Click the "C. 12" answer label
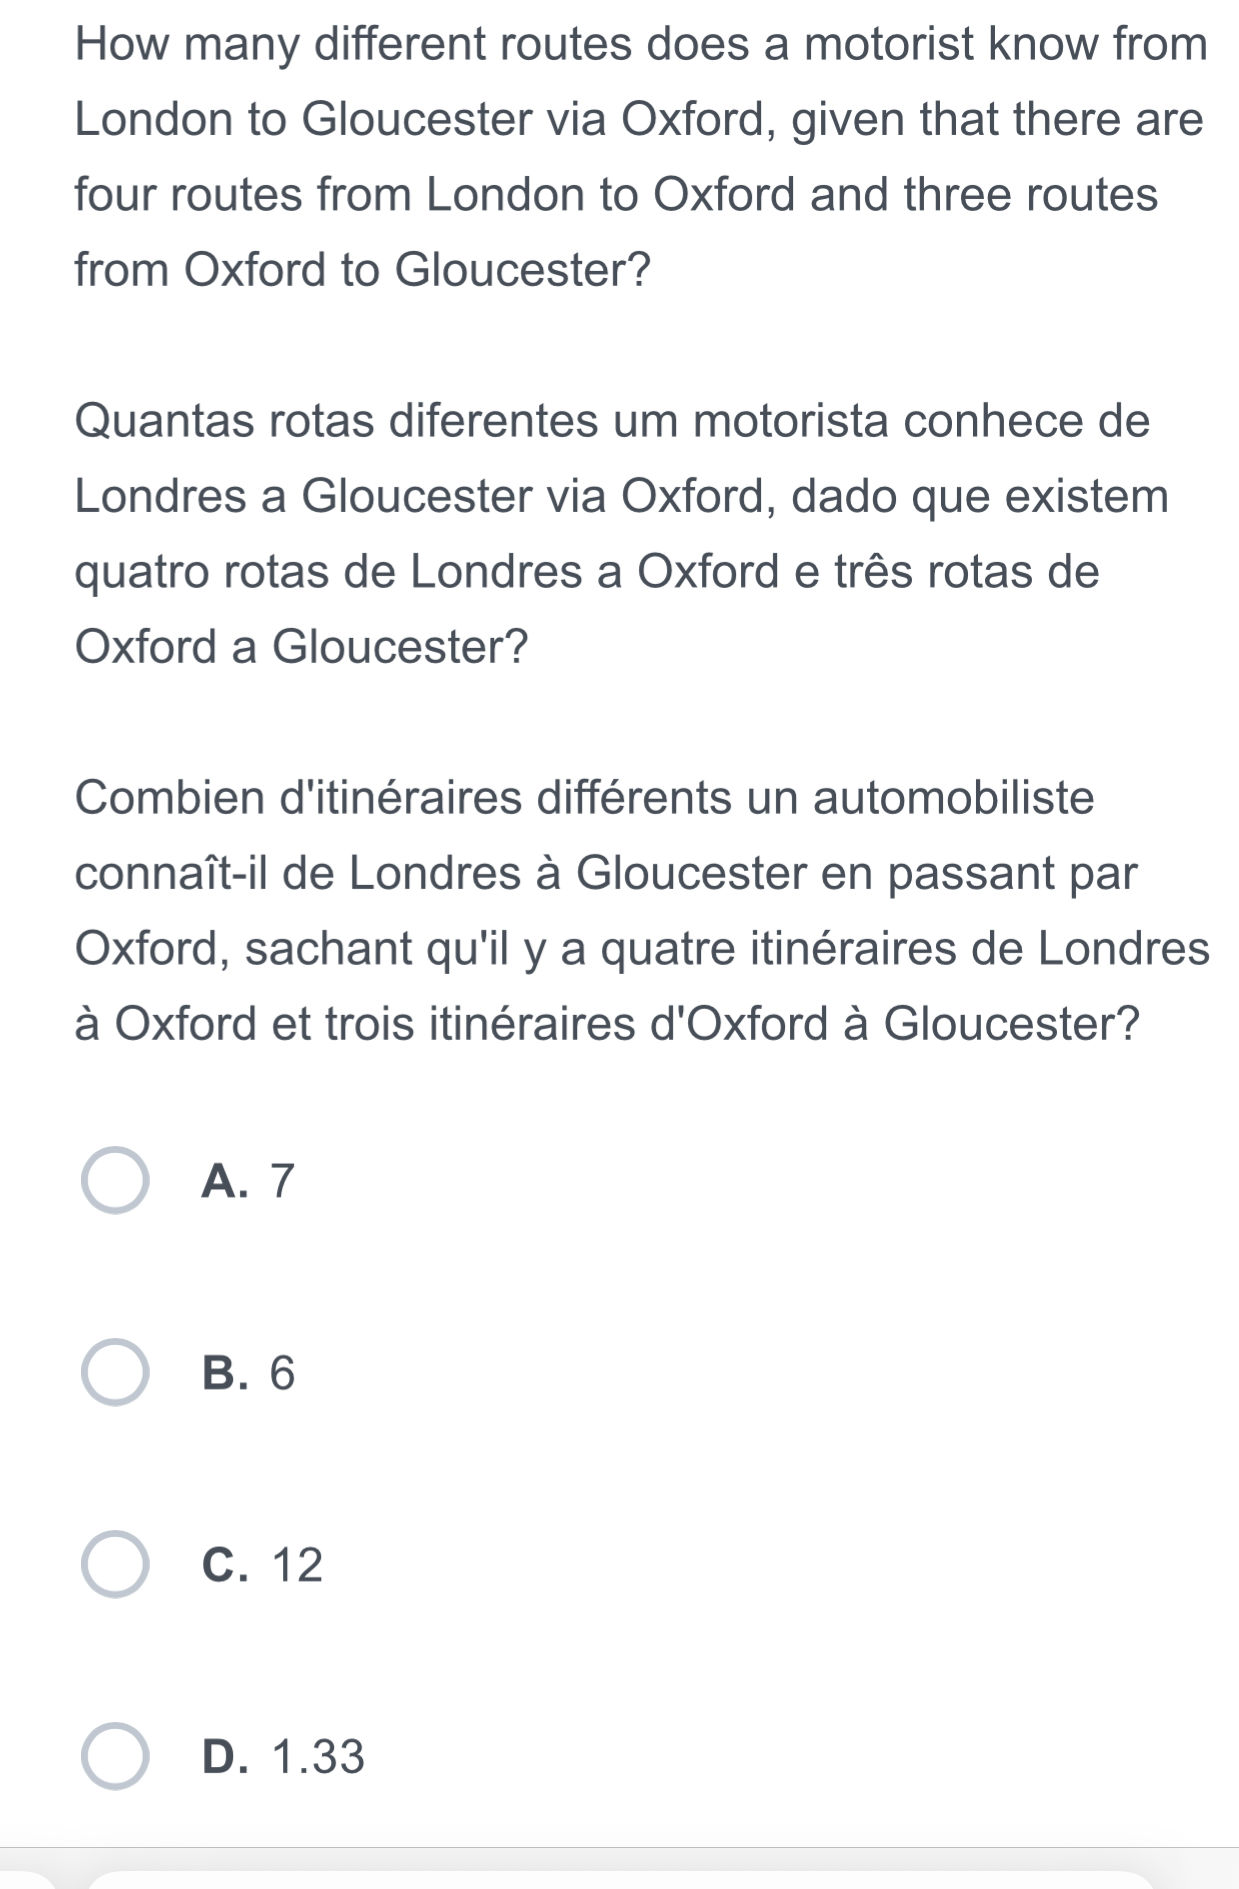This screenshot has width=1239, height=1889. tap(263, 1565)
